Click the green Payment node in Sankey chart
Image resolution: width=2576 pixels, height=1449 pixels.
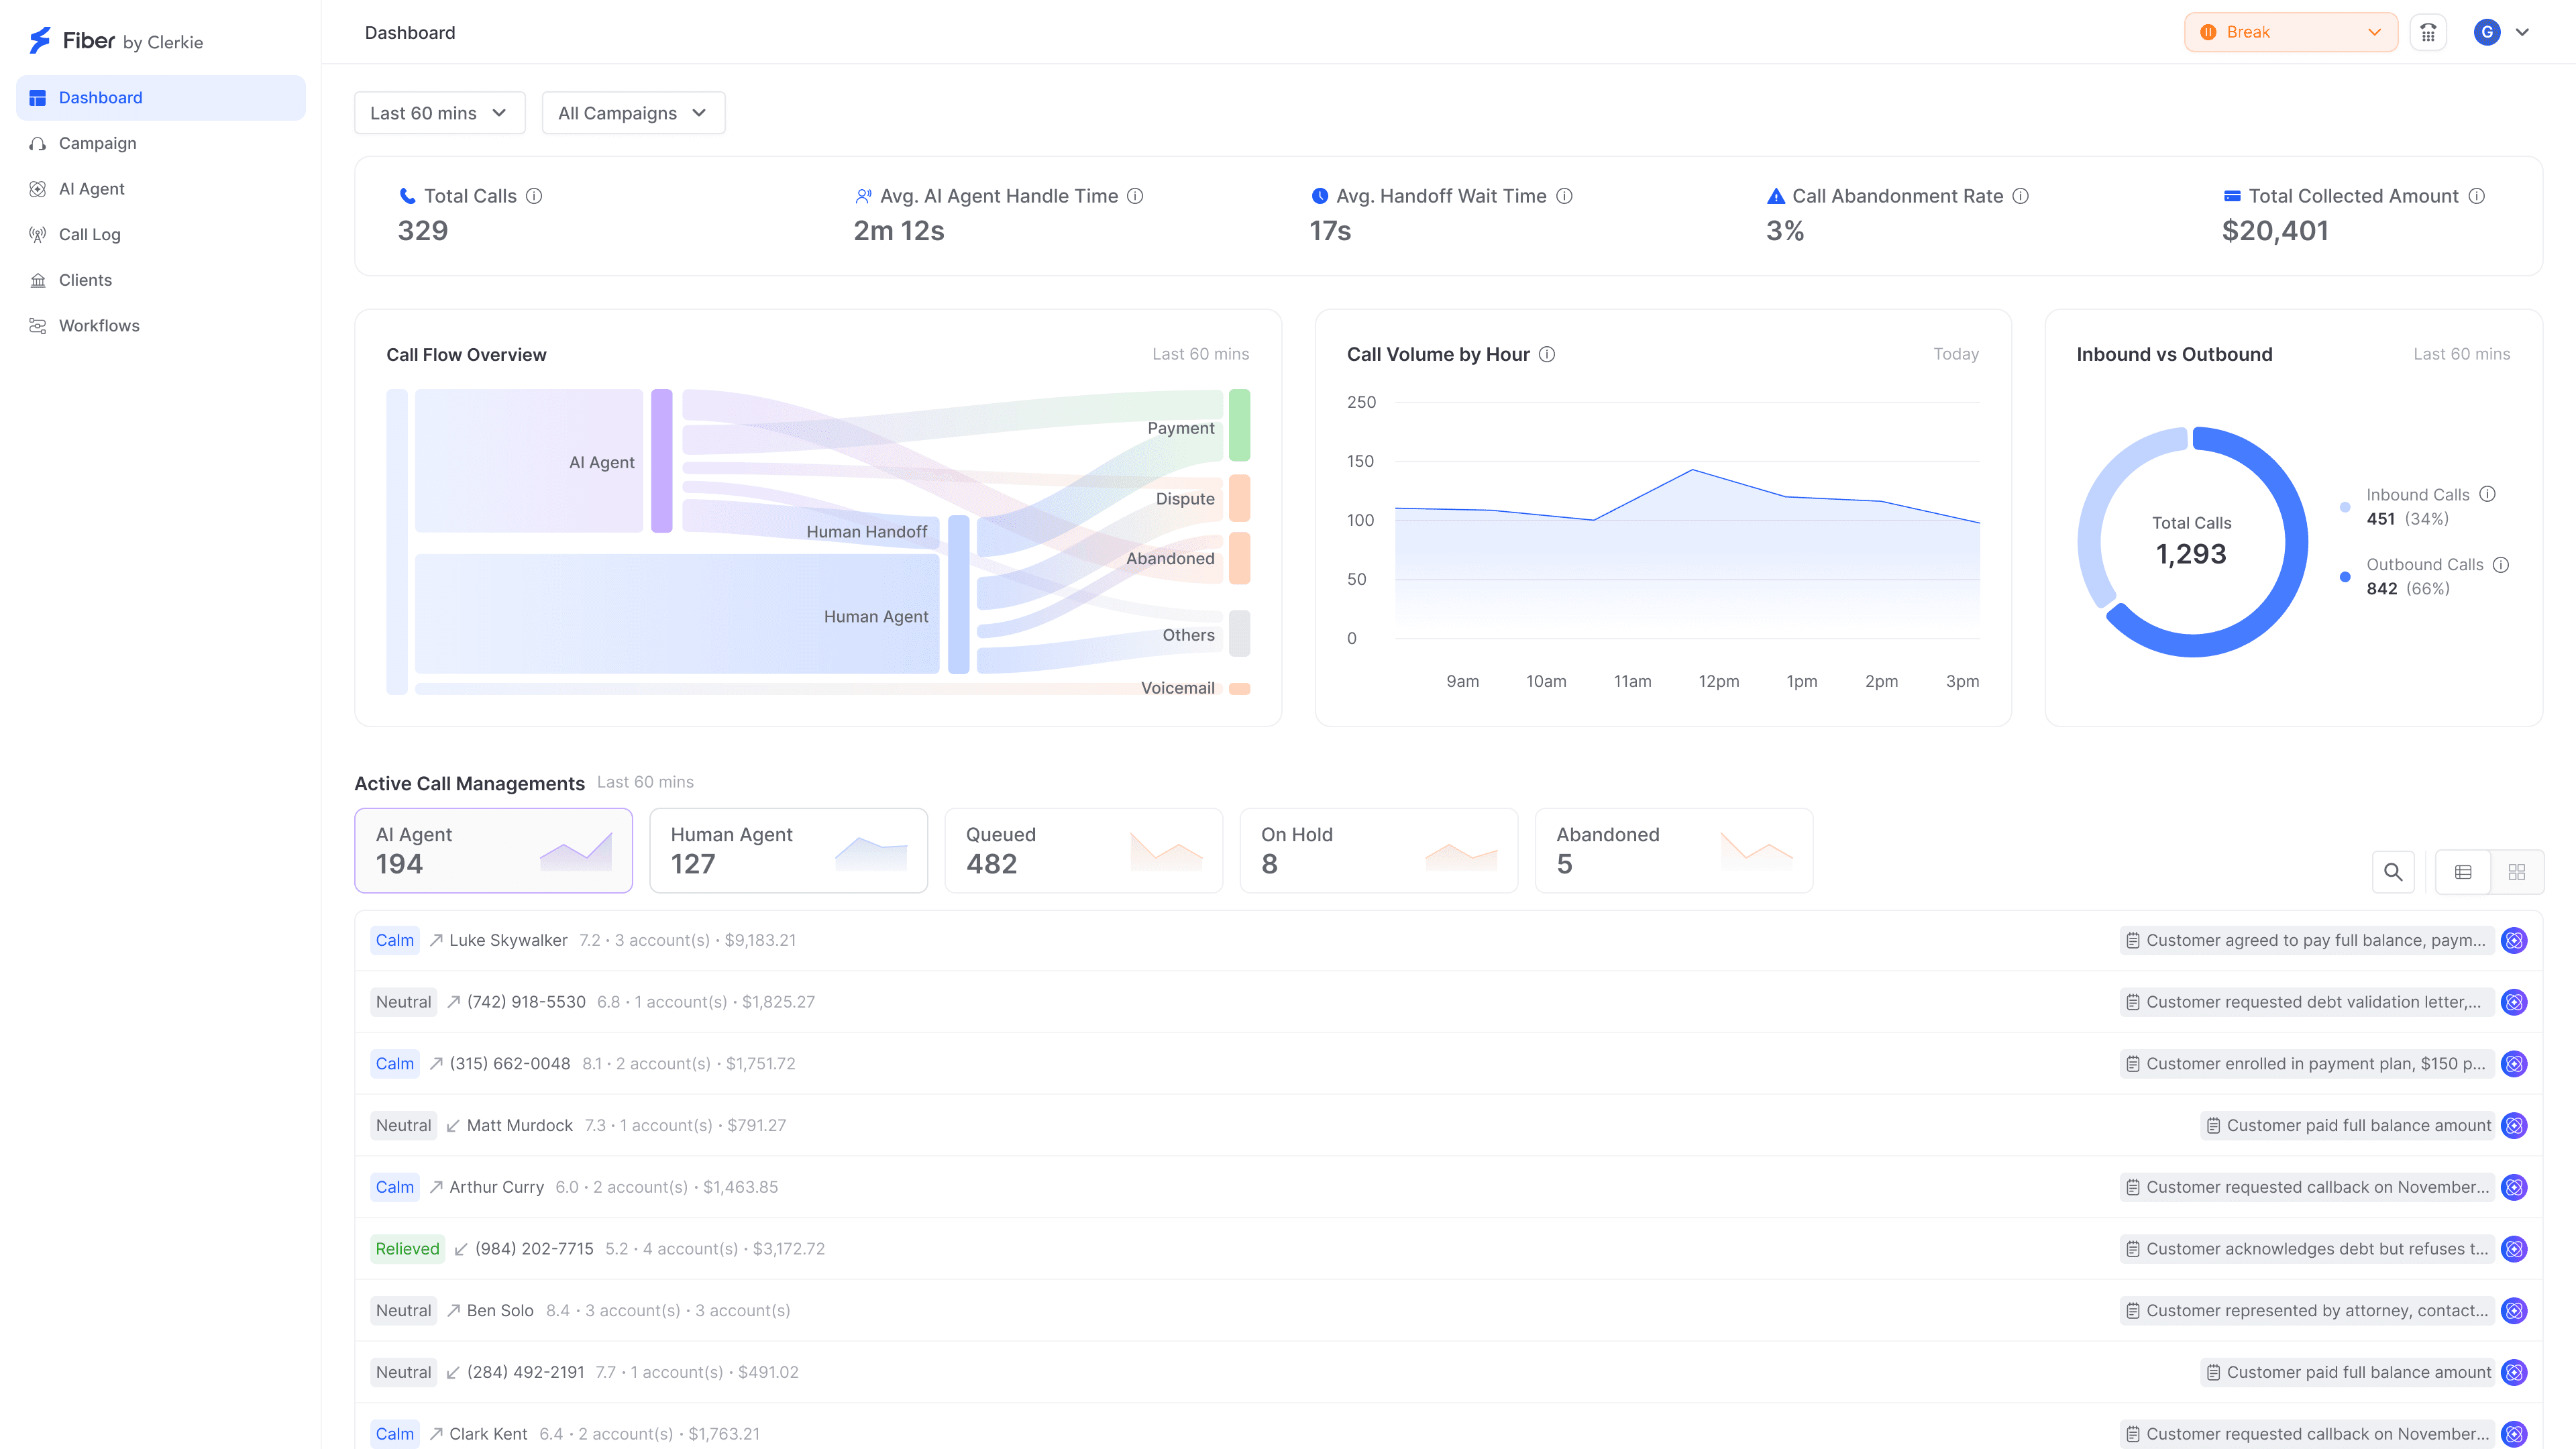(1239, 425)
